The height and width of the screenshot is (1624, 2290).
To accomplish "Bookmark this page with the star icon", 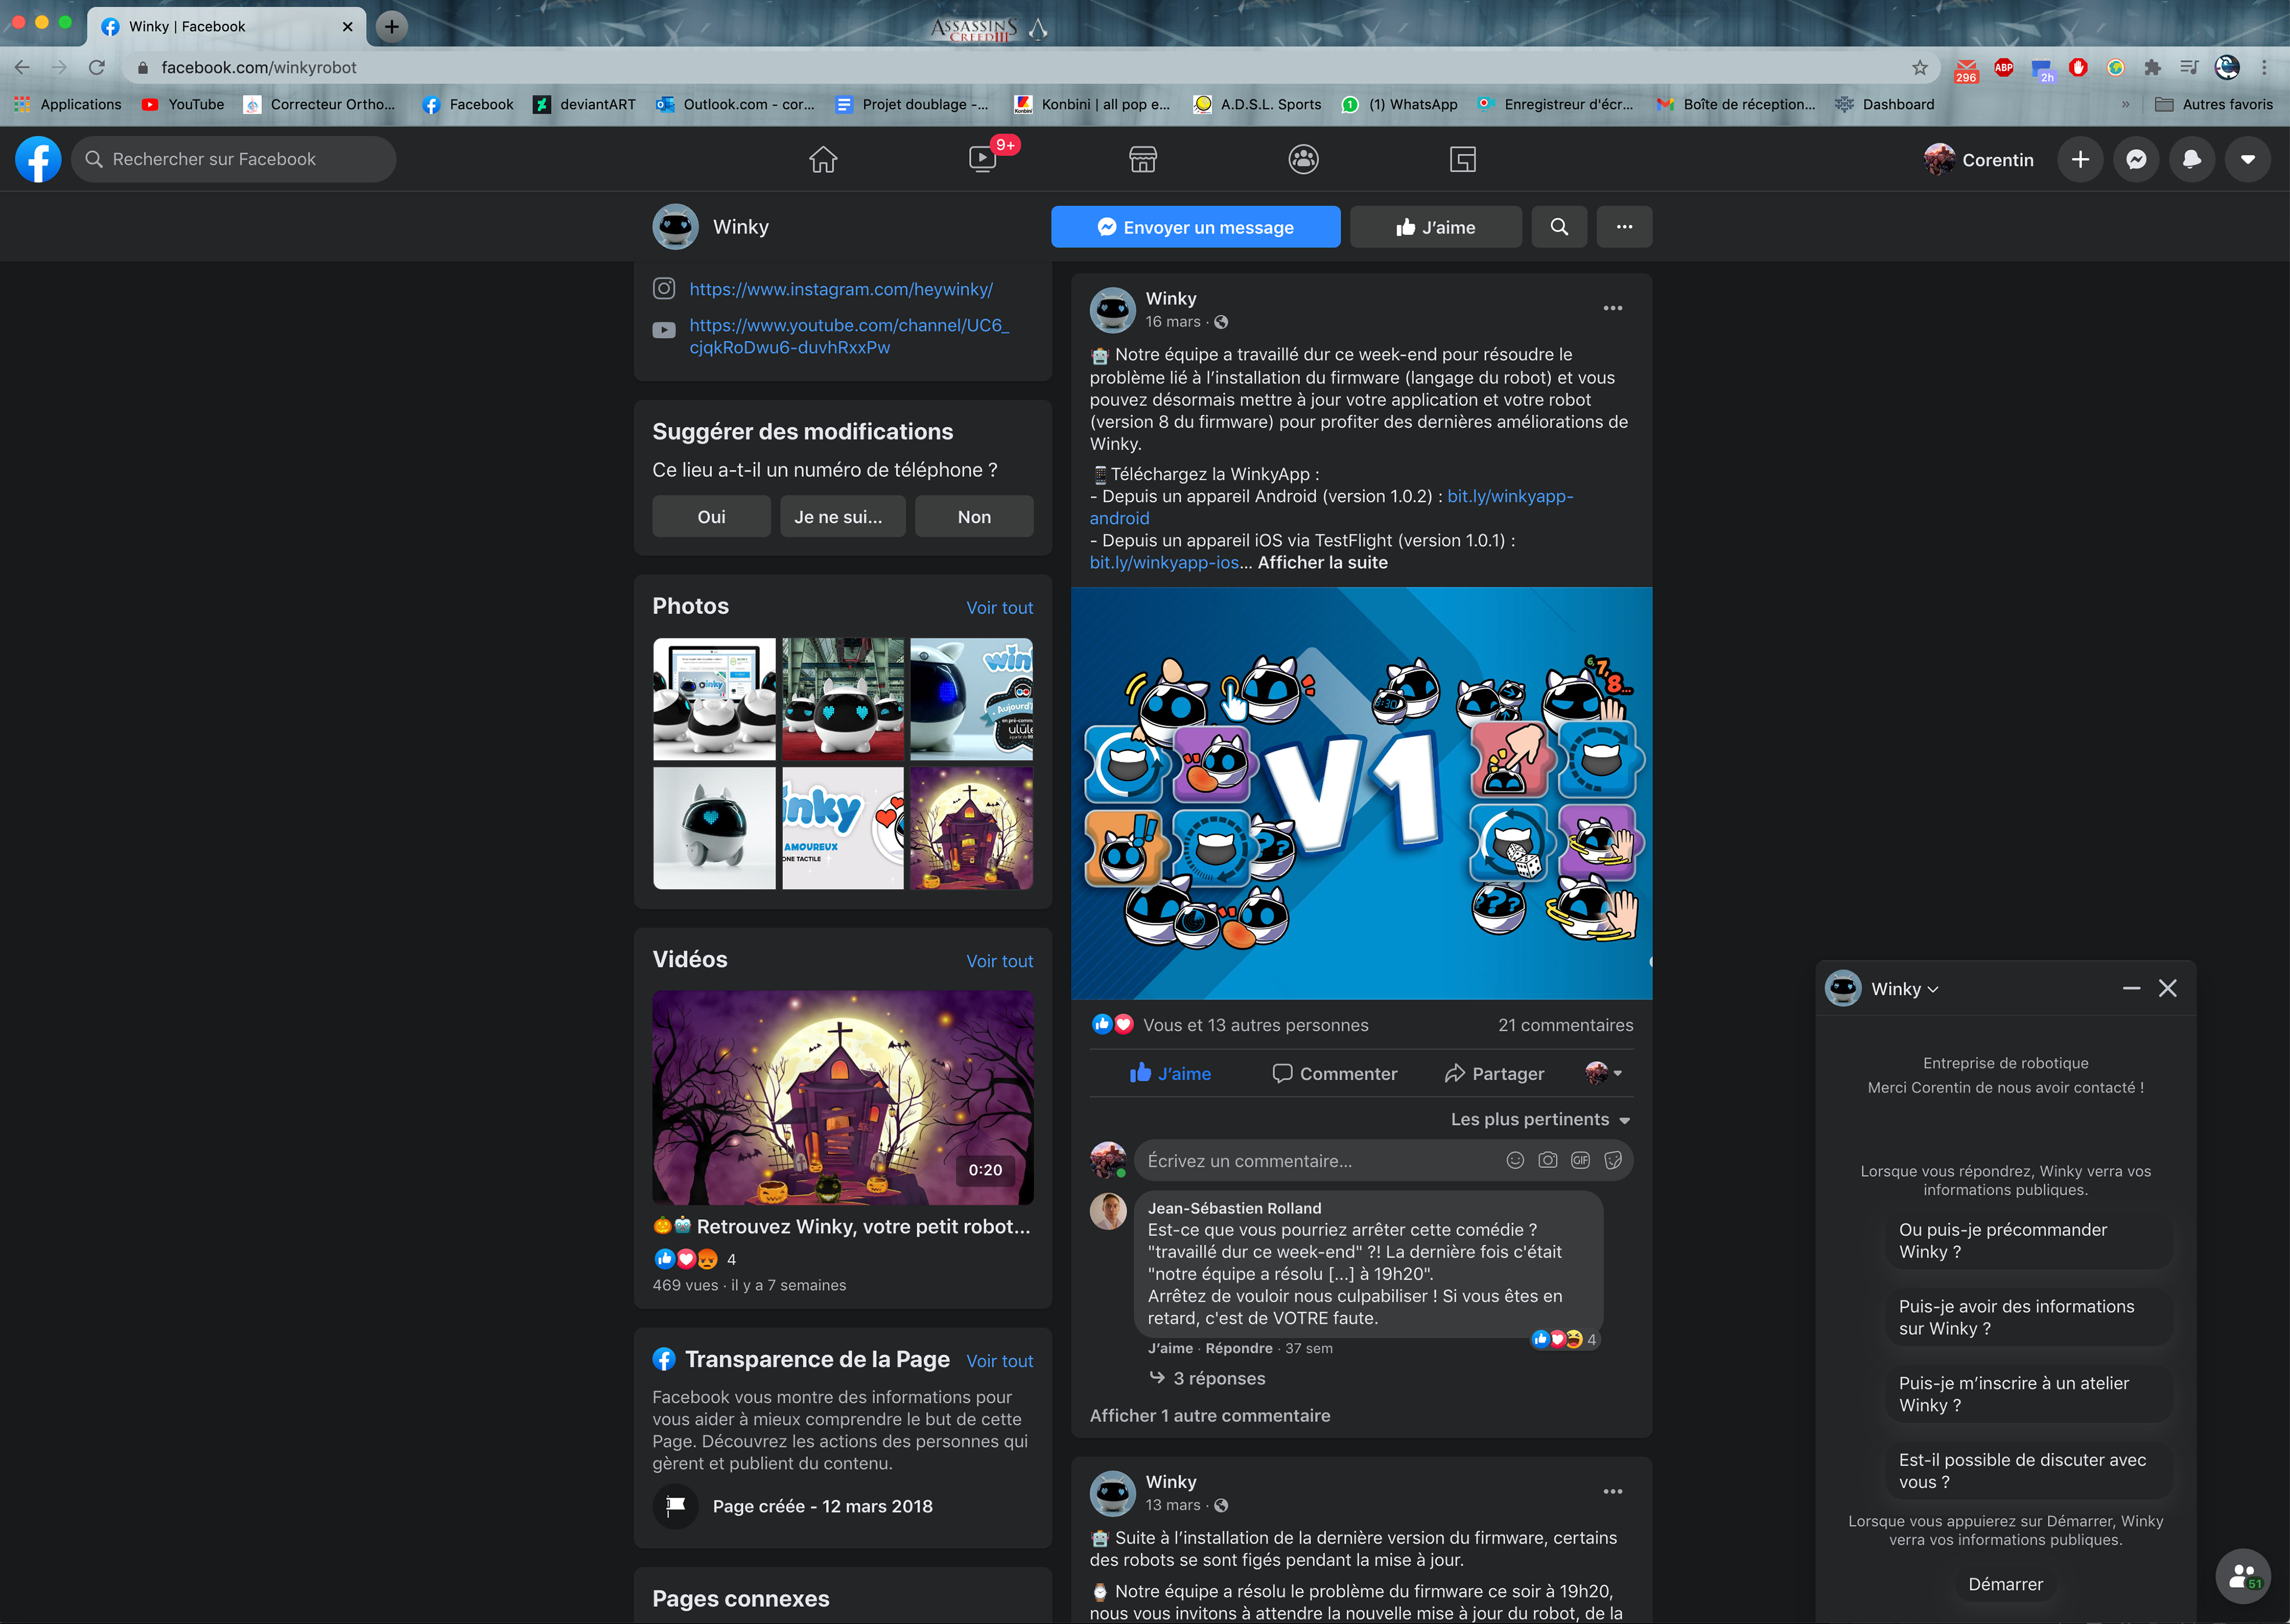I will (1920, 67).
